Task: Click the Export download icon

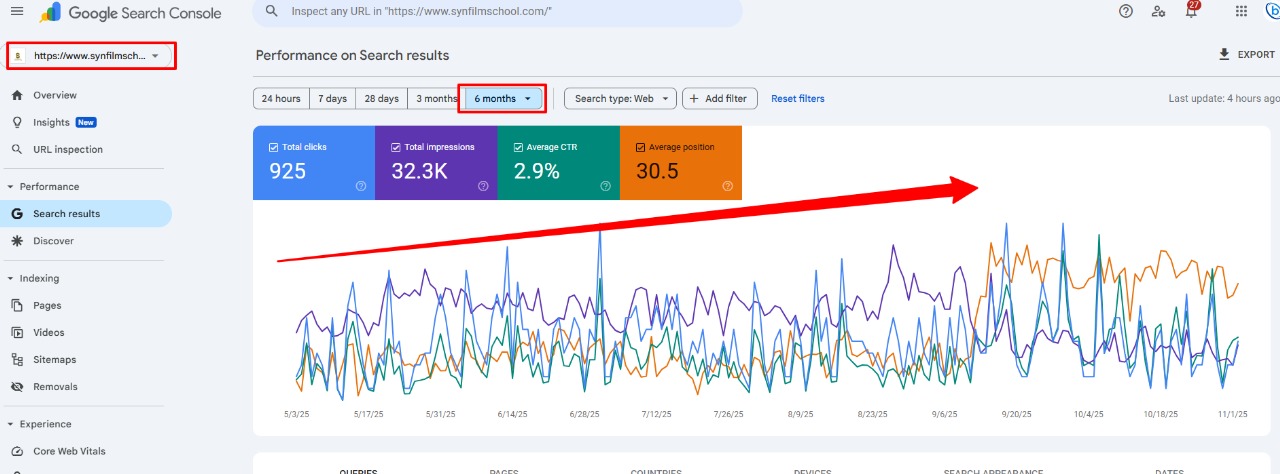Action: tap(1224, 55)
